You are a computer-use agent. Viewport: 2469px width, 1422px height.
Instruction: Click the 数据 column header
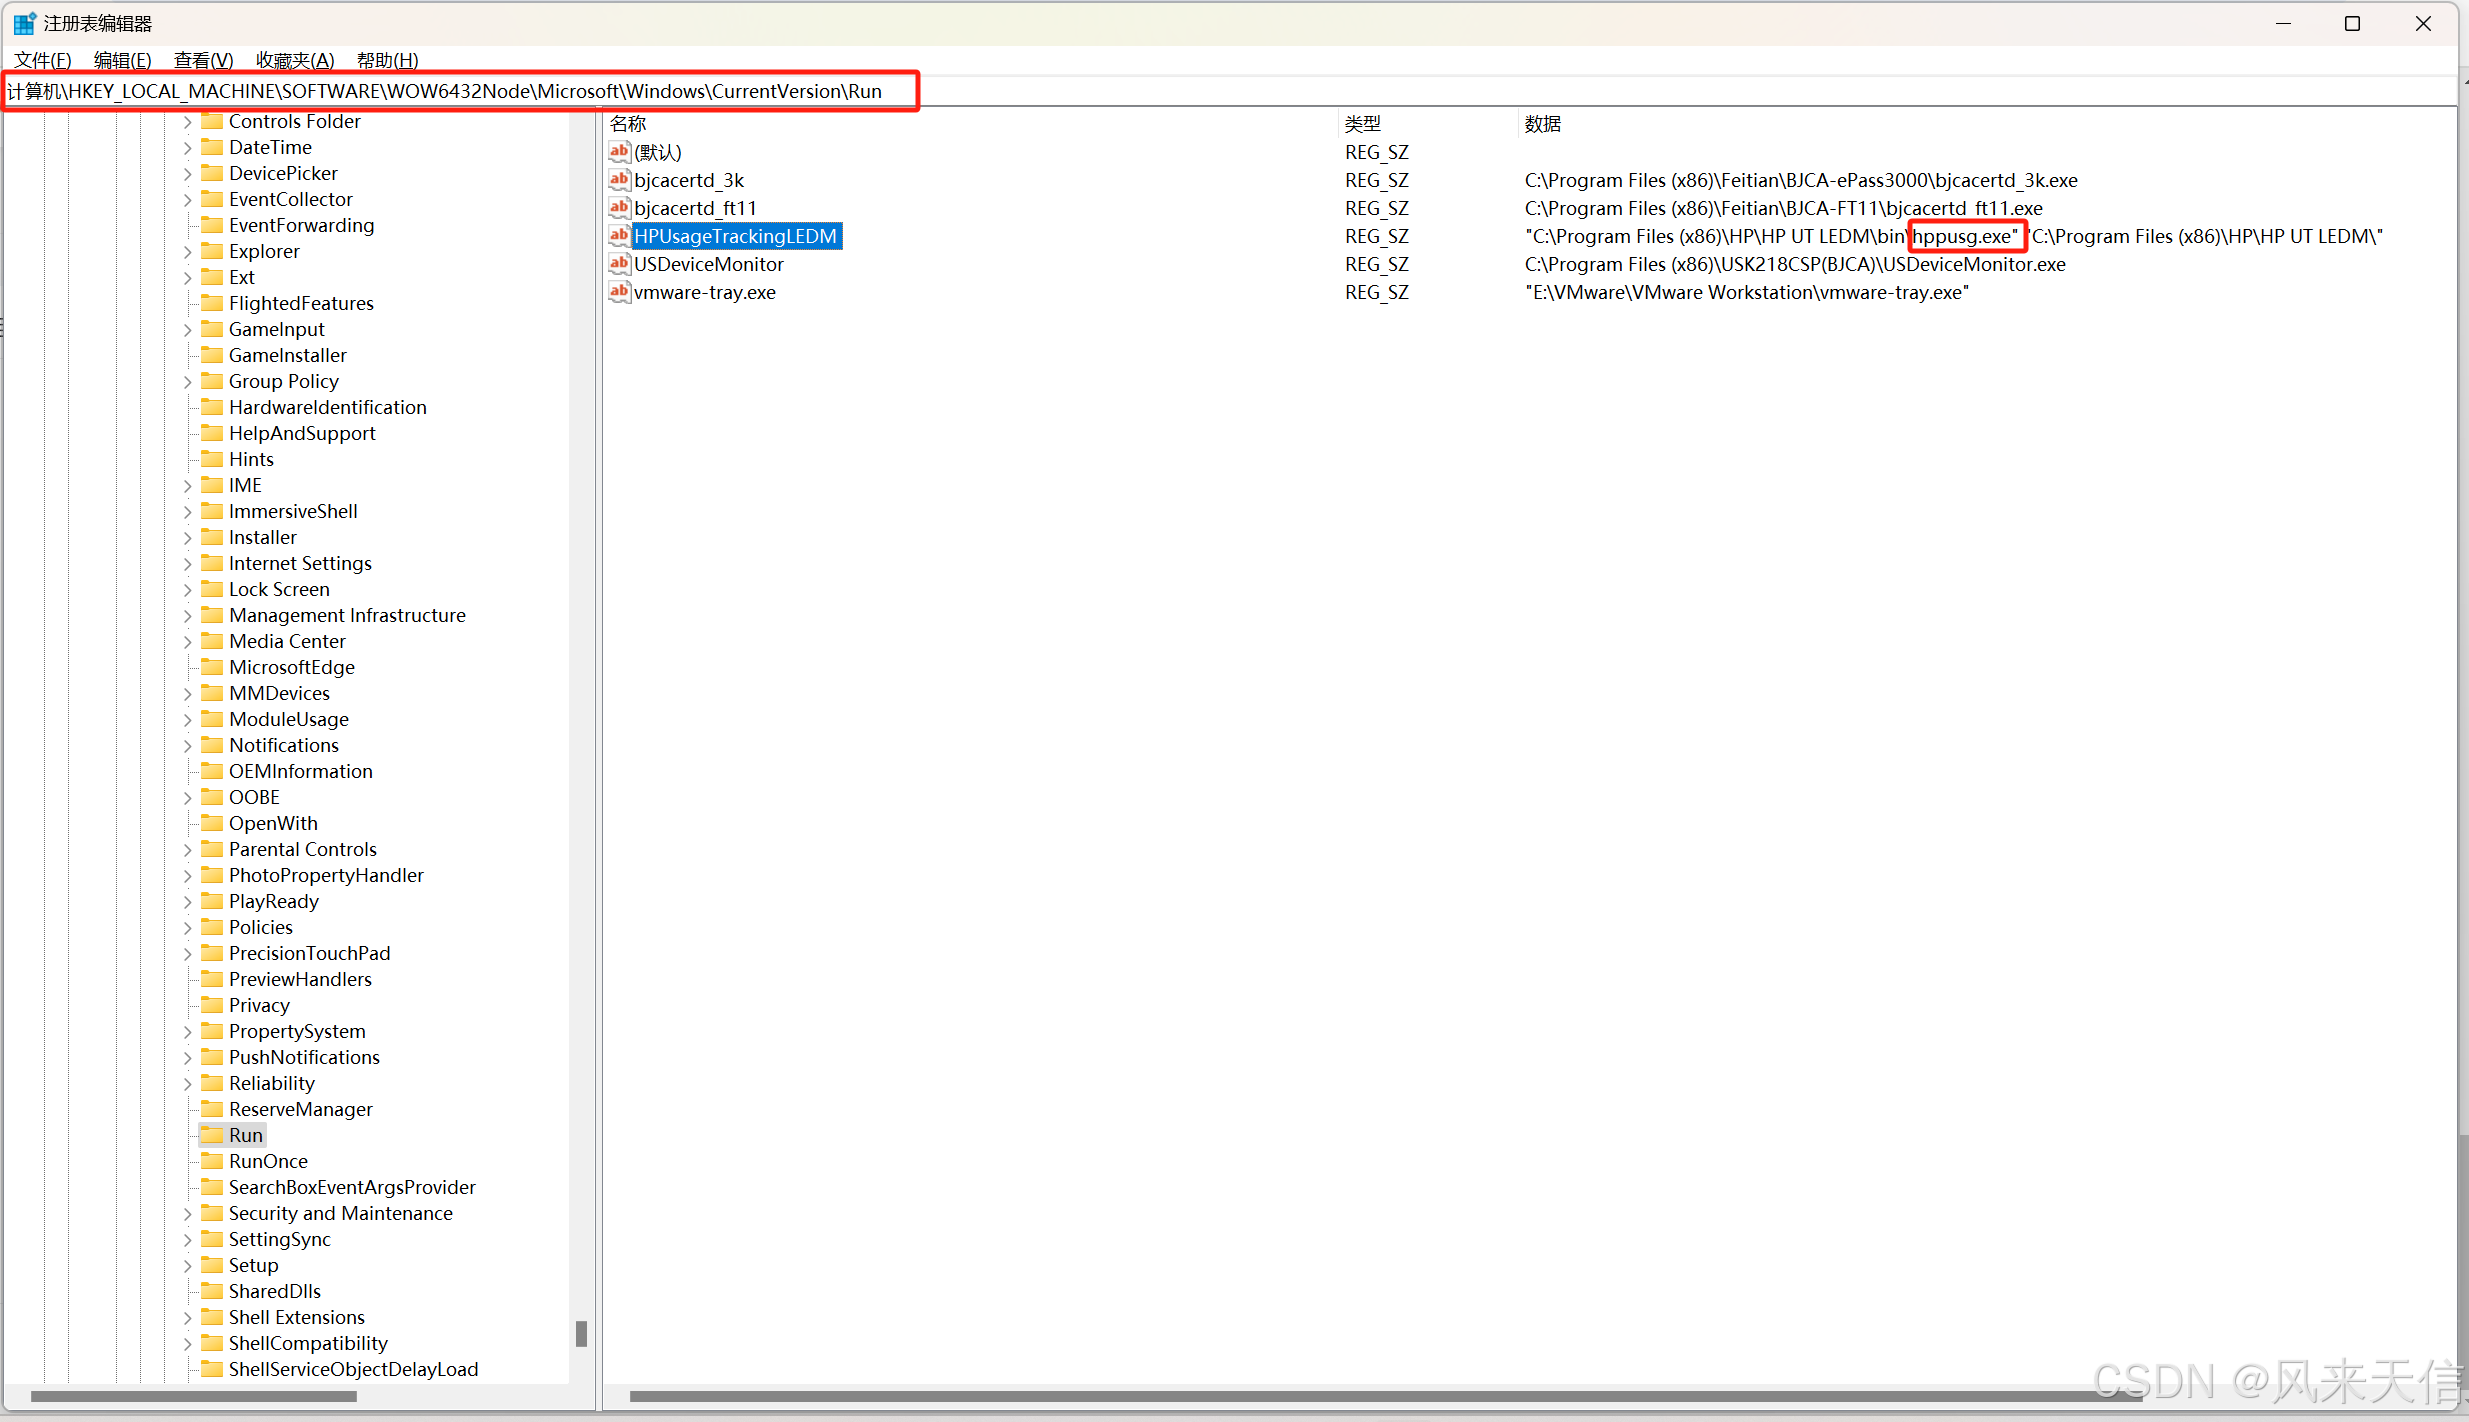coord(1542,124)
